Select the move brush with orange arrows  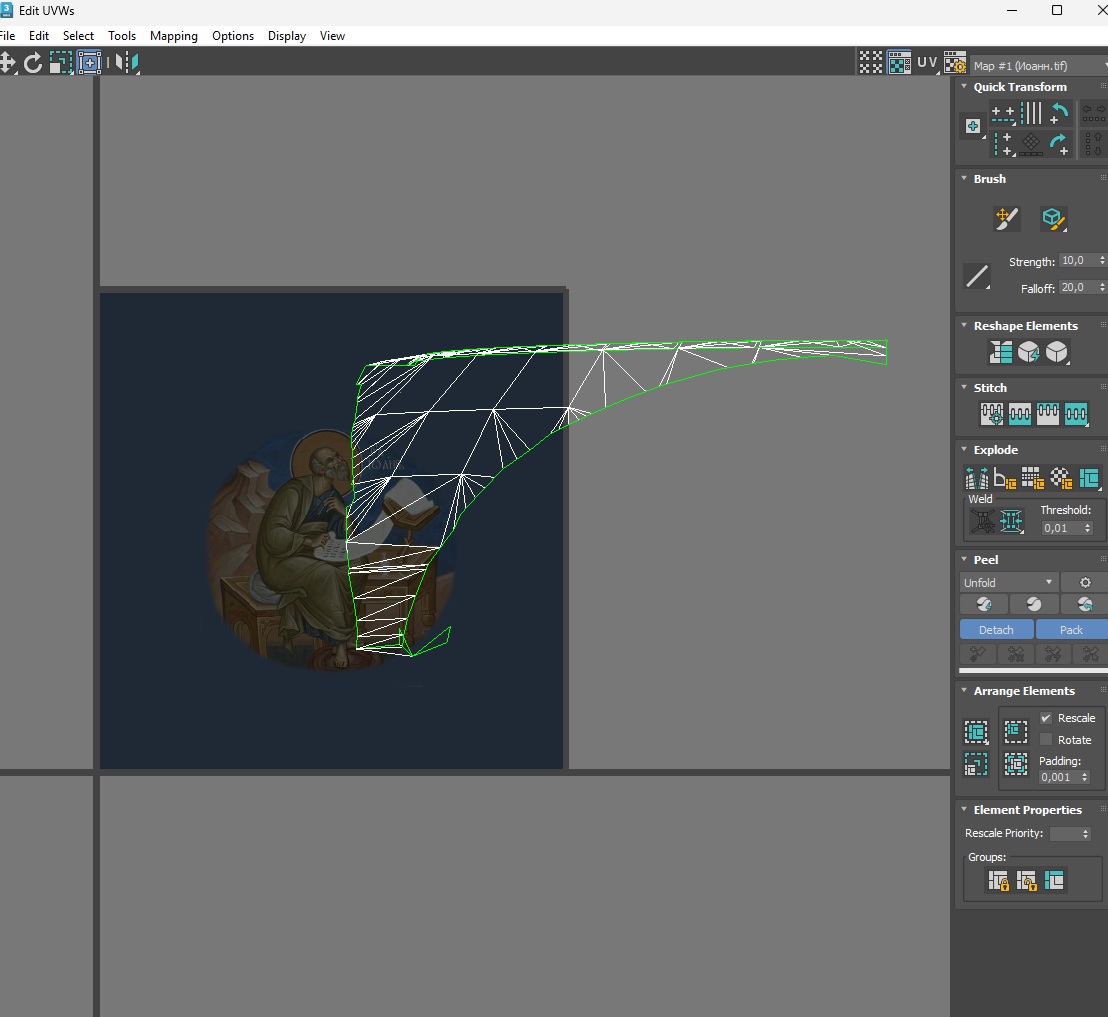1006,218
